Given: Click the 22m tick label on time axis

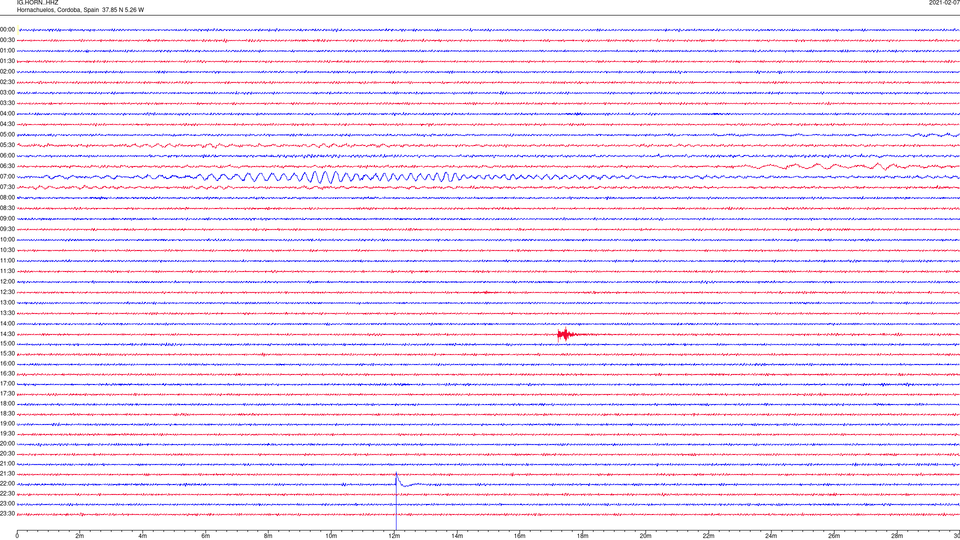Looking at the screenshot, I should tap(708, 536).
